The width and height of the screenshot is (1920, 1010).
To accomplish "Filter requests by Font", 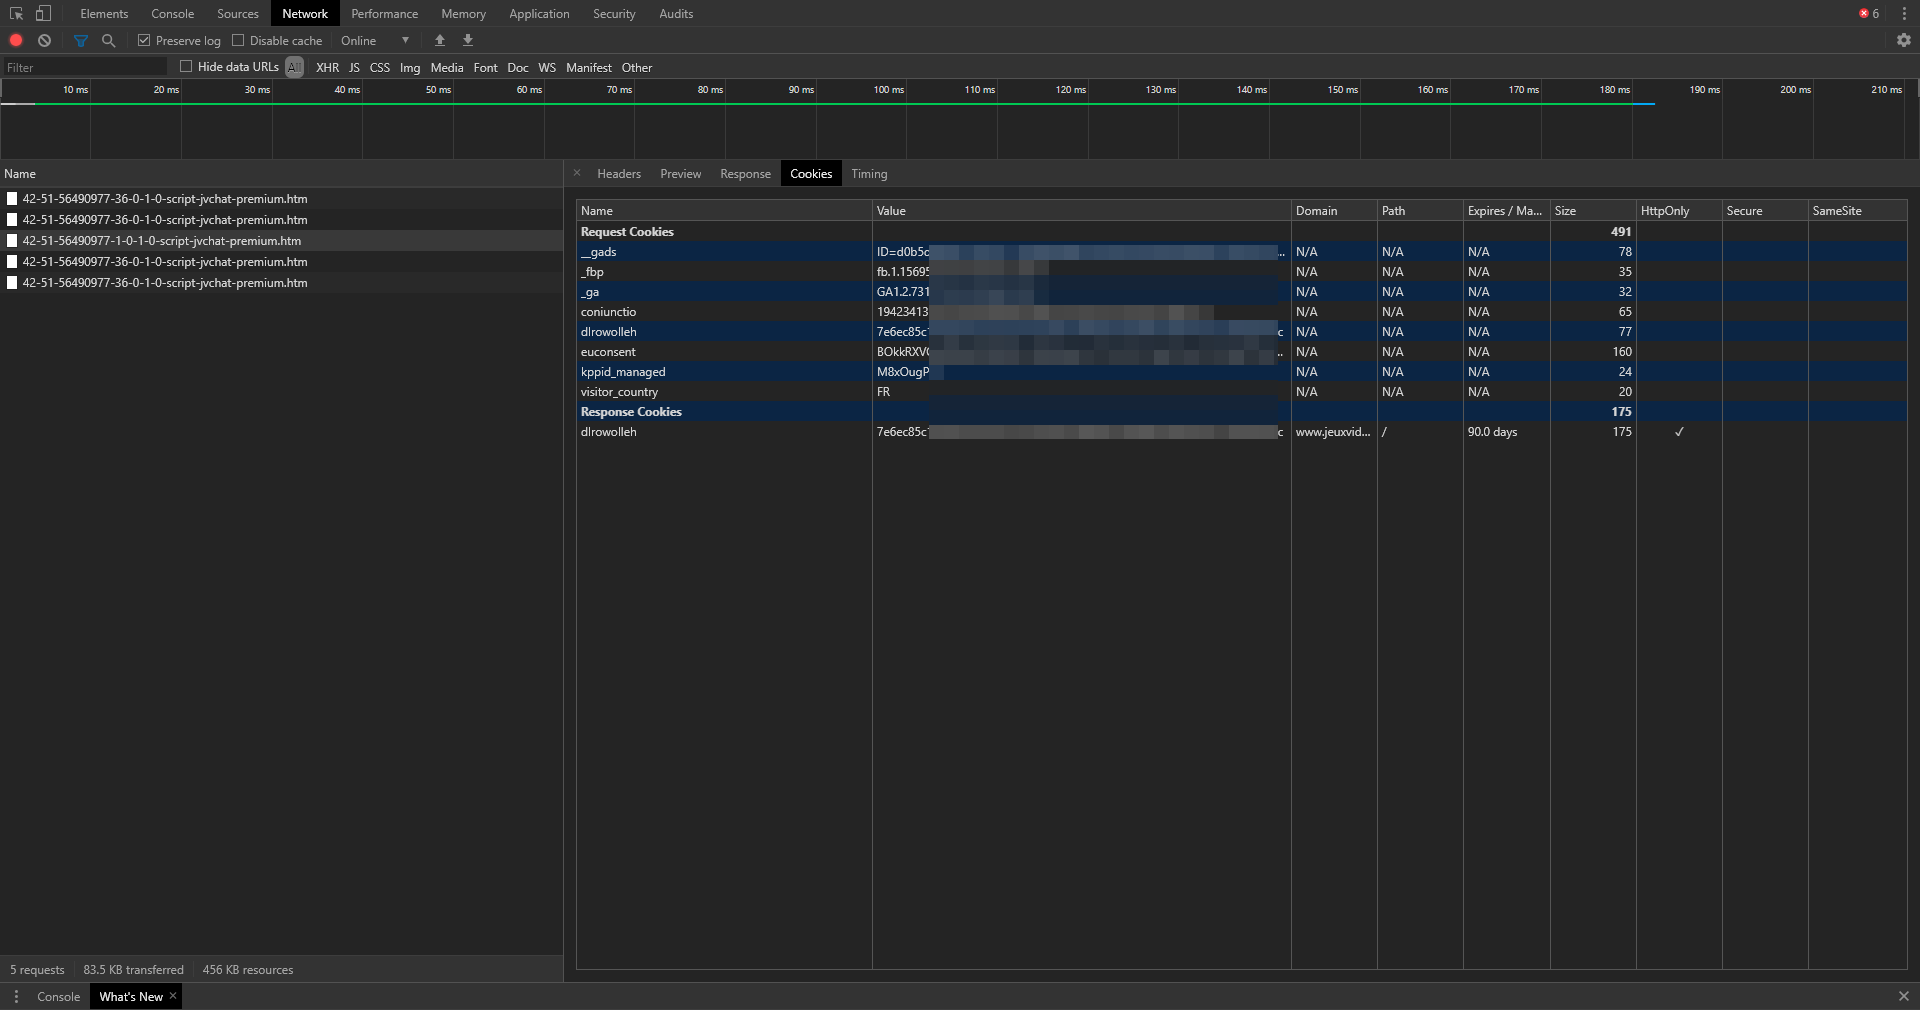I will tap(485, 68).
